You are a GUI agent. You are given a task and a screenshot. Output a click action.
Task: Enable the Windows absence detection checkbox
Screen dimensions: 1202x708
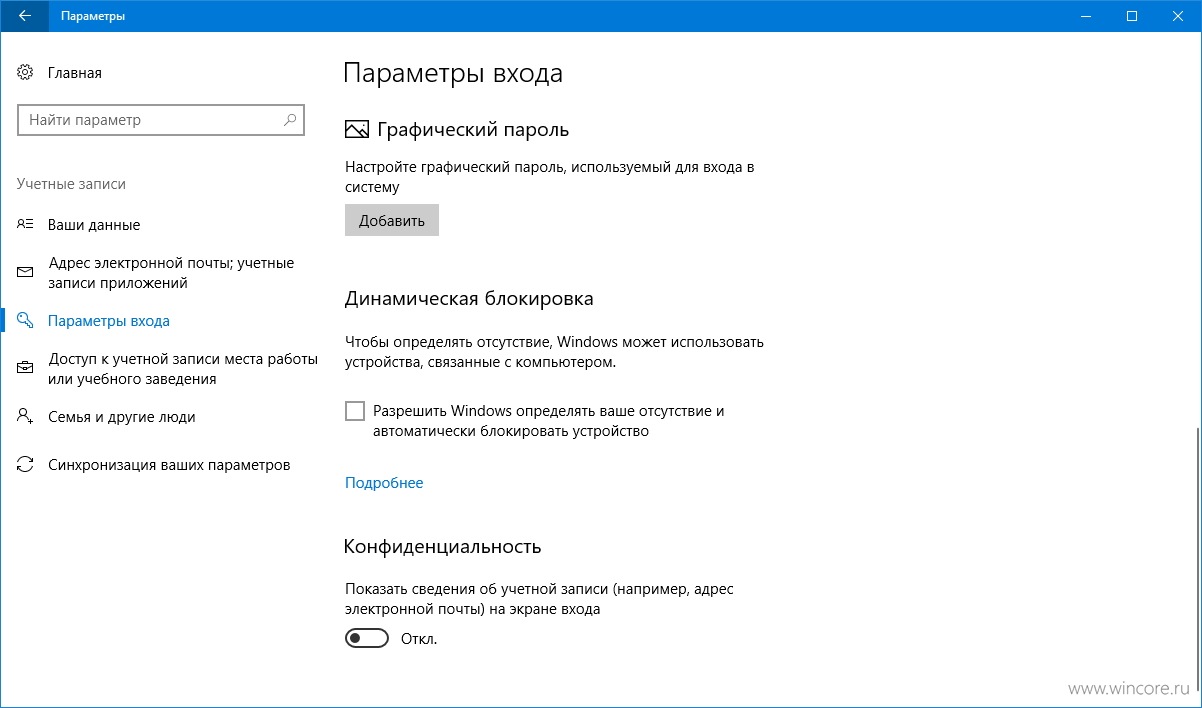click(355, 411)
